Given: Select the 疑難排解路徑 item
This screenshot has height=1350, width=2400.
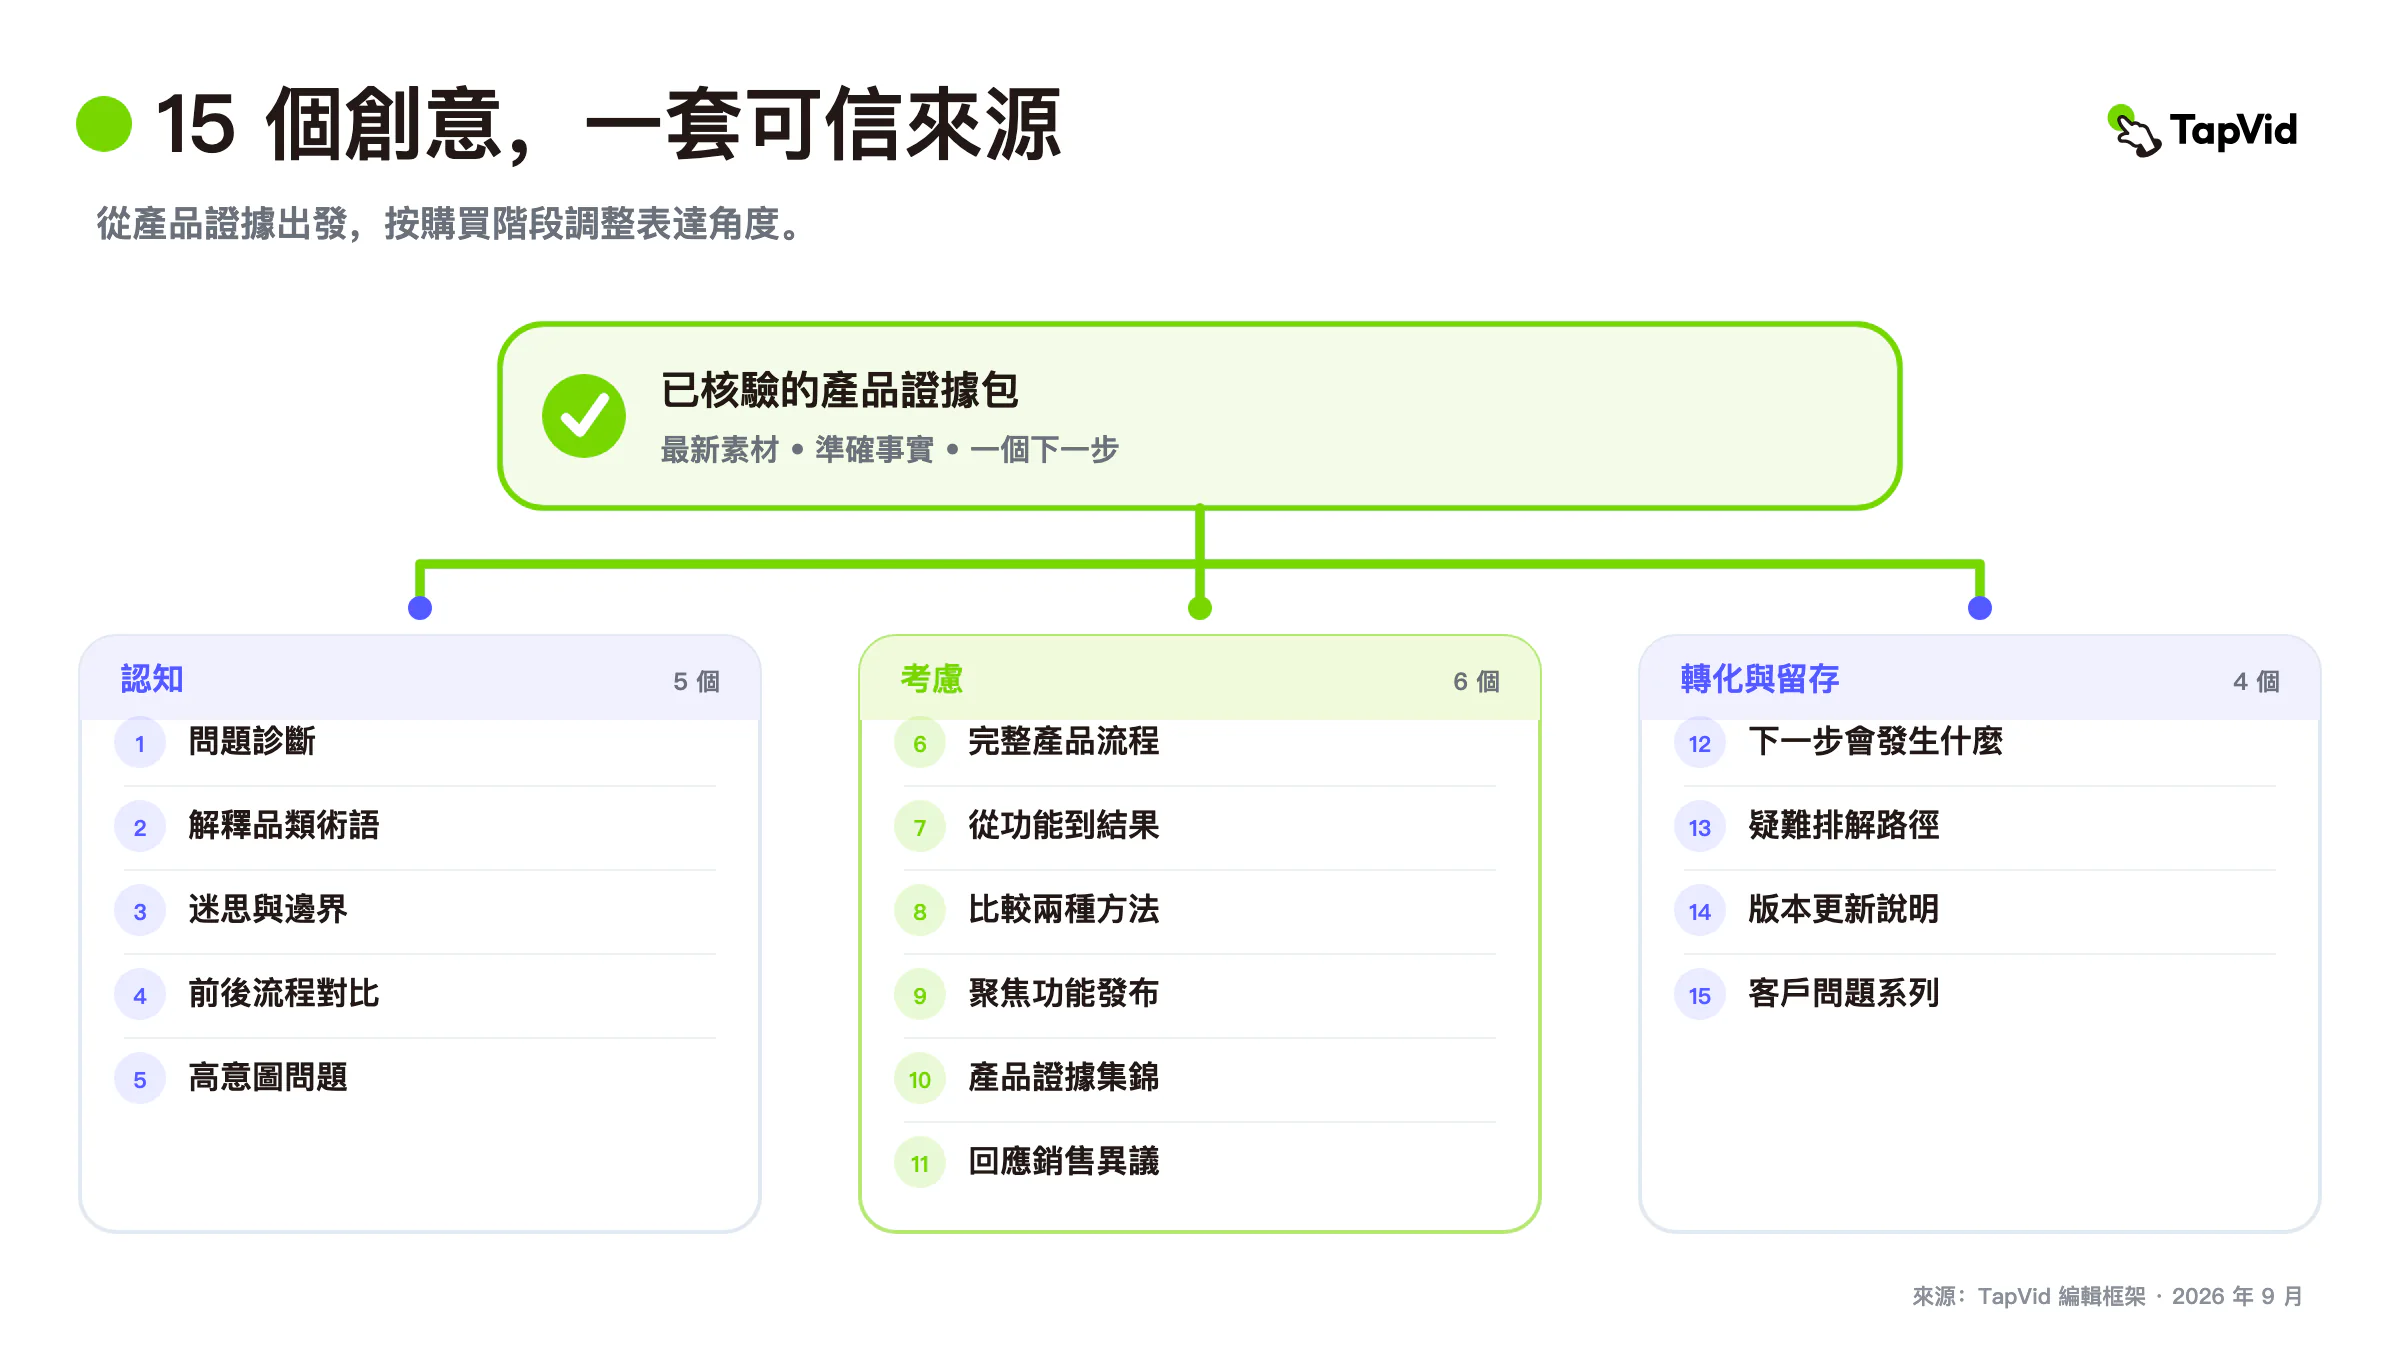Looking at the screenshot, I should [1978, 827].
